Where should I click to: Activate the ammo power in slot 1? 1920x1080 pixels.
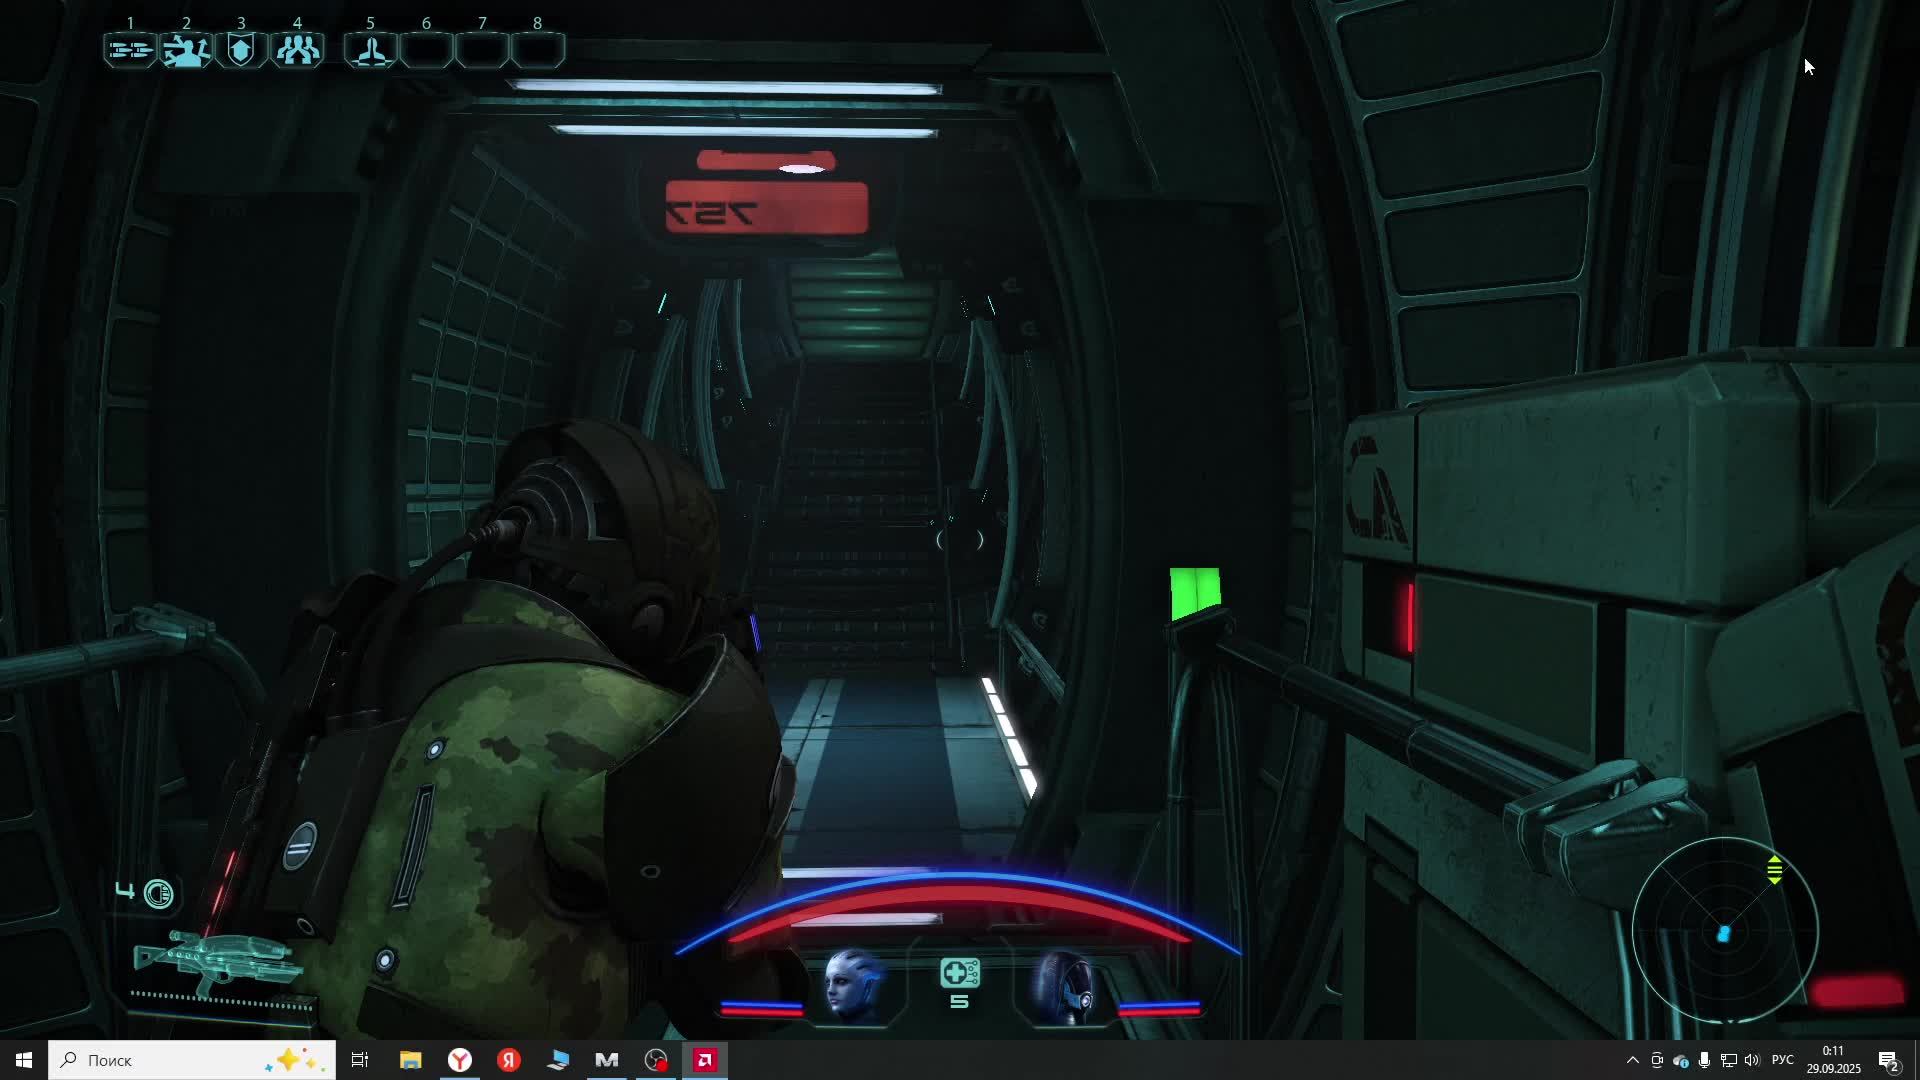[130, 50]
